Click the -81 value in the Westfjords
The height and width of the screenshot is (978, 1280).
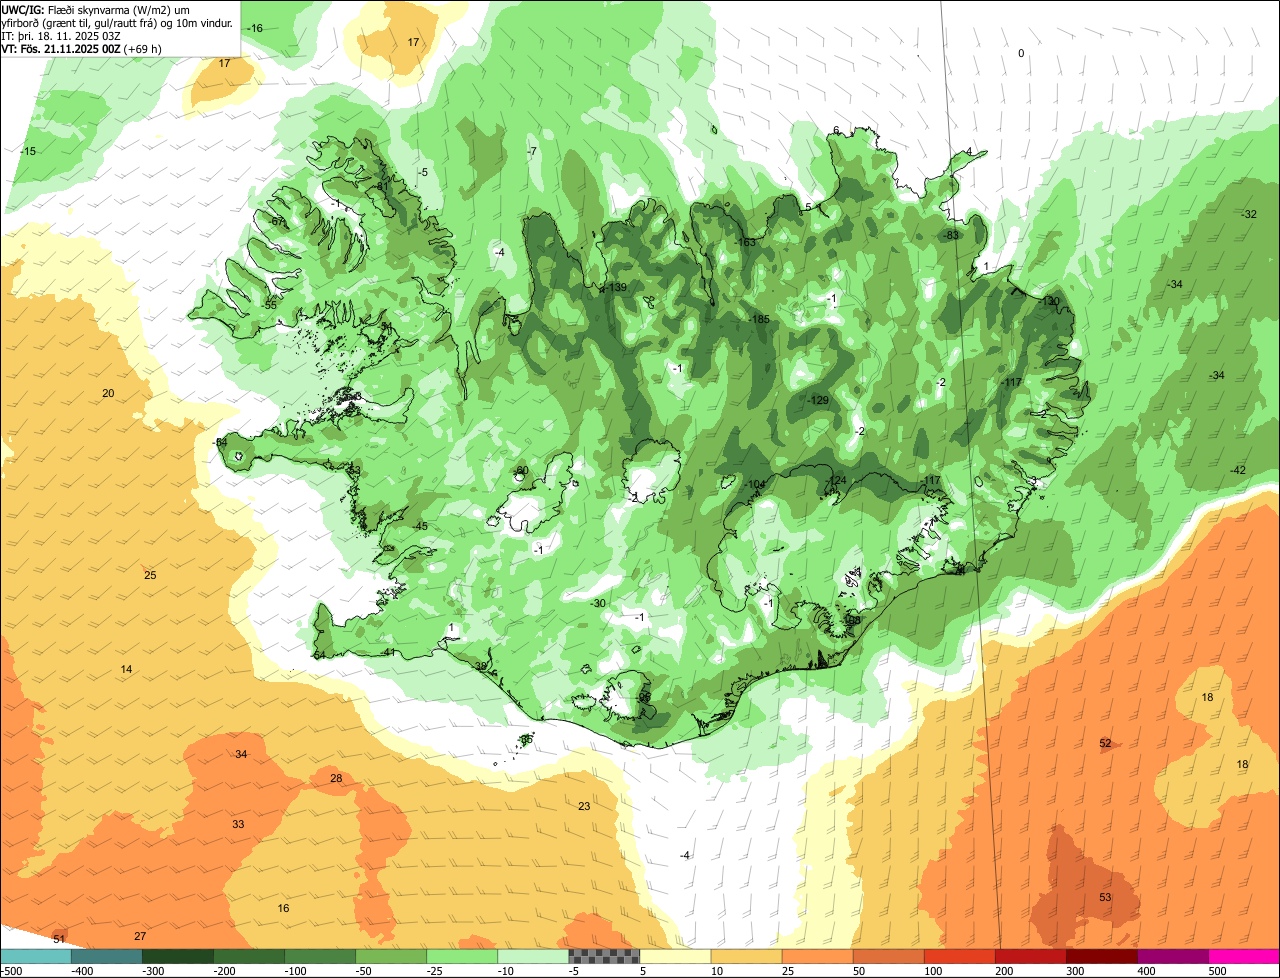point(381,186)
